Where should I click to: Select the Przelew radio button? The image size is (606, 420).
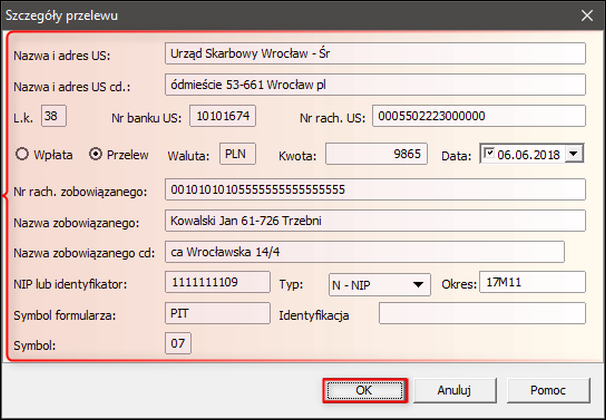point(95,155)
